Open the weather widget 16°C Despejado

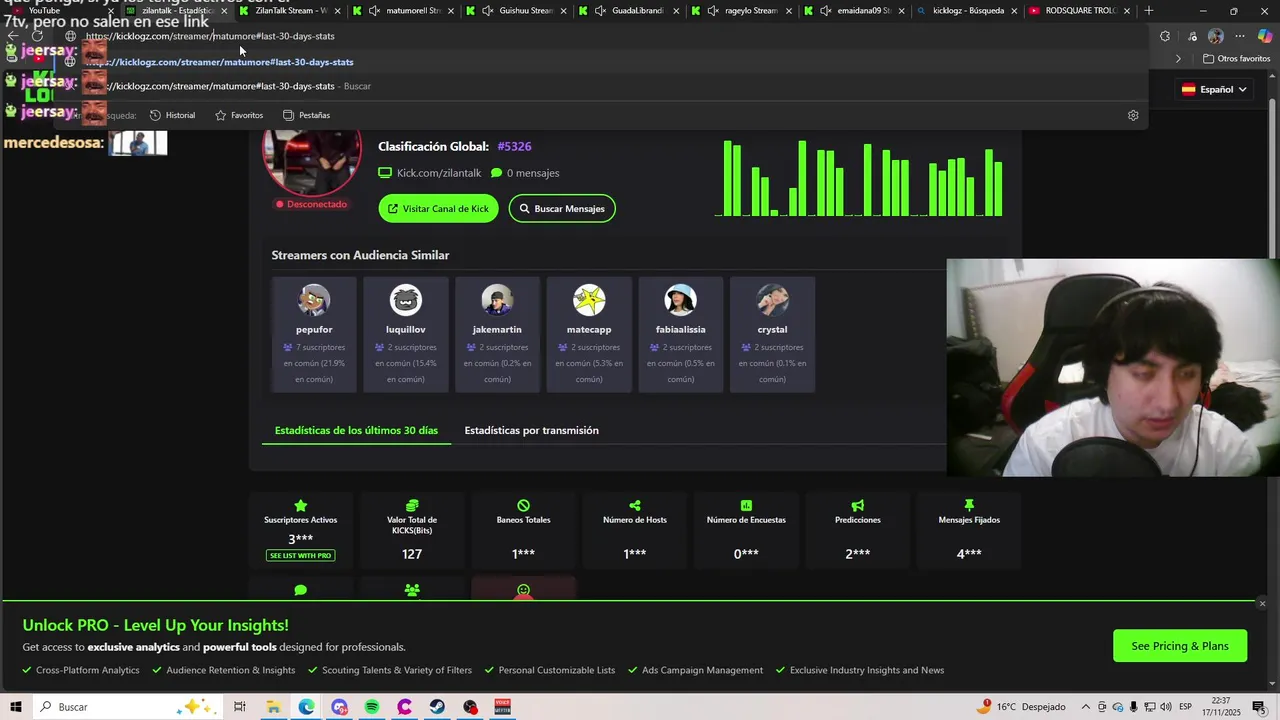pos(1023,707)
